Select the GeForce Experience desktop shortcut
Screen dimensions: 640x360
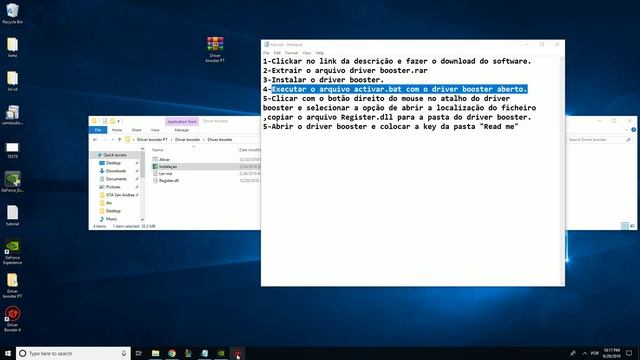pyautogui.click(x=12, y=252)
